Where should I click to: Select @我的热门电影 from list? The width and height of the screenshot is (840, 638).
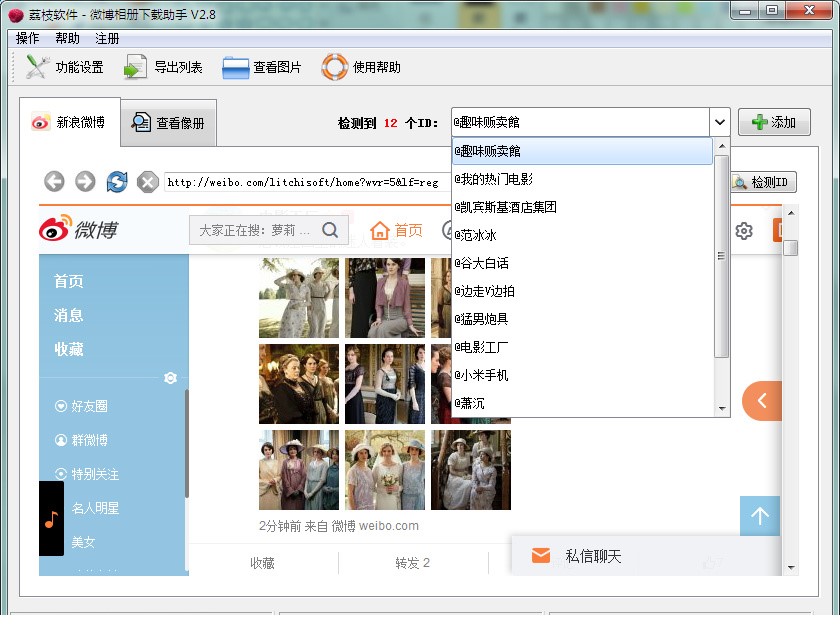pos(582,179)
